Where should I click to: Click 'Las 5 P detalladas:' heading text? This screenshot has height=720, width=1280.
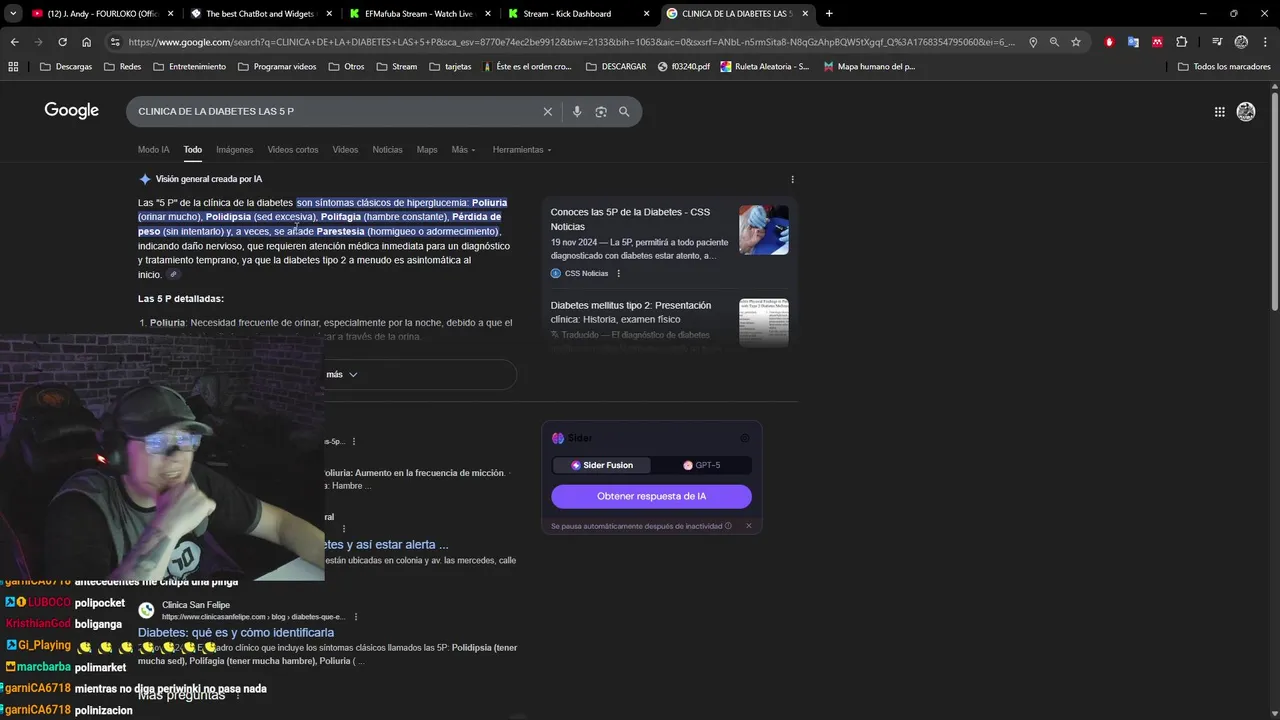pos(181,299)
